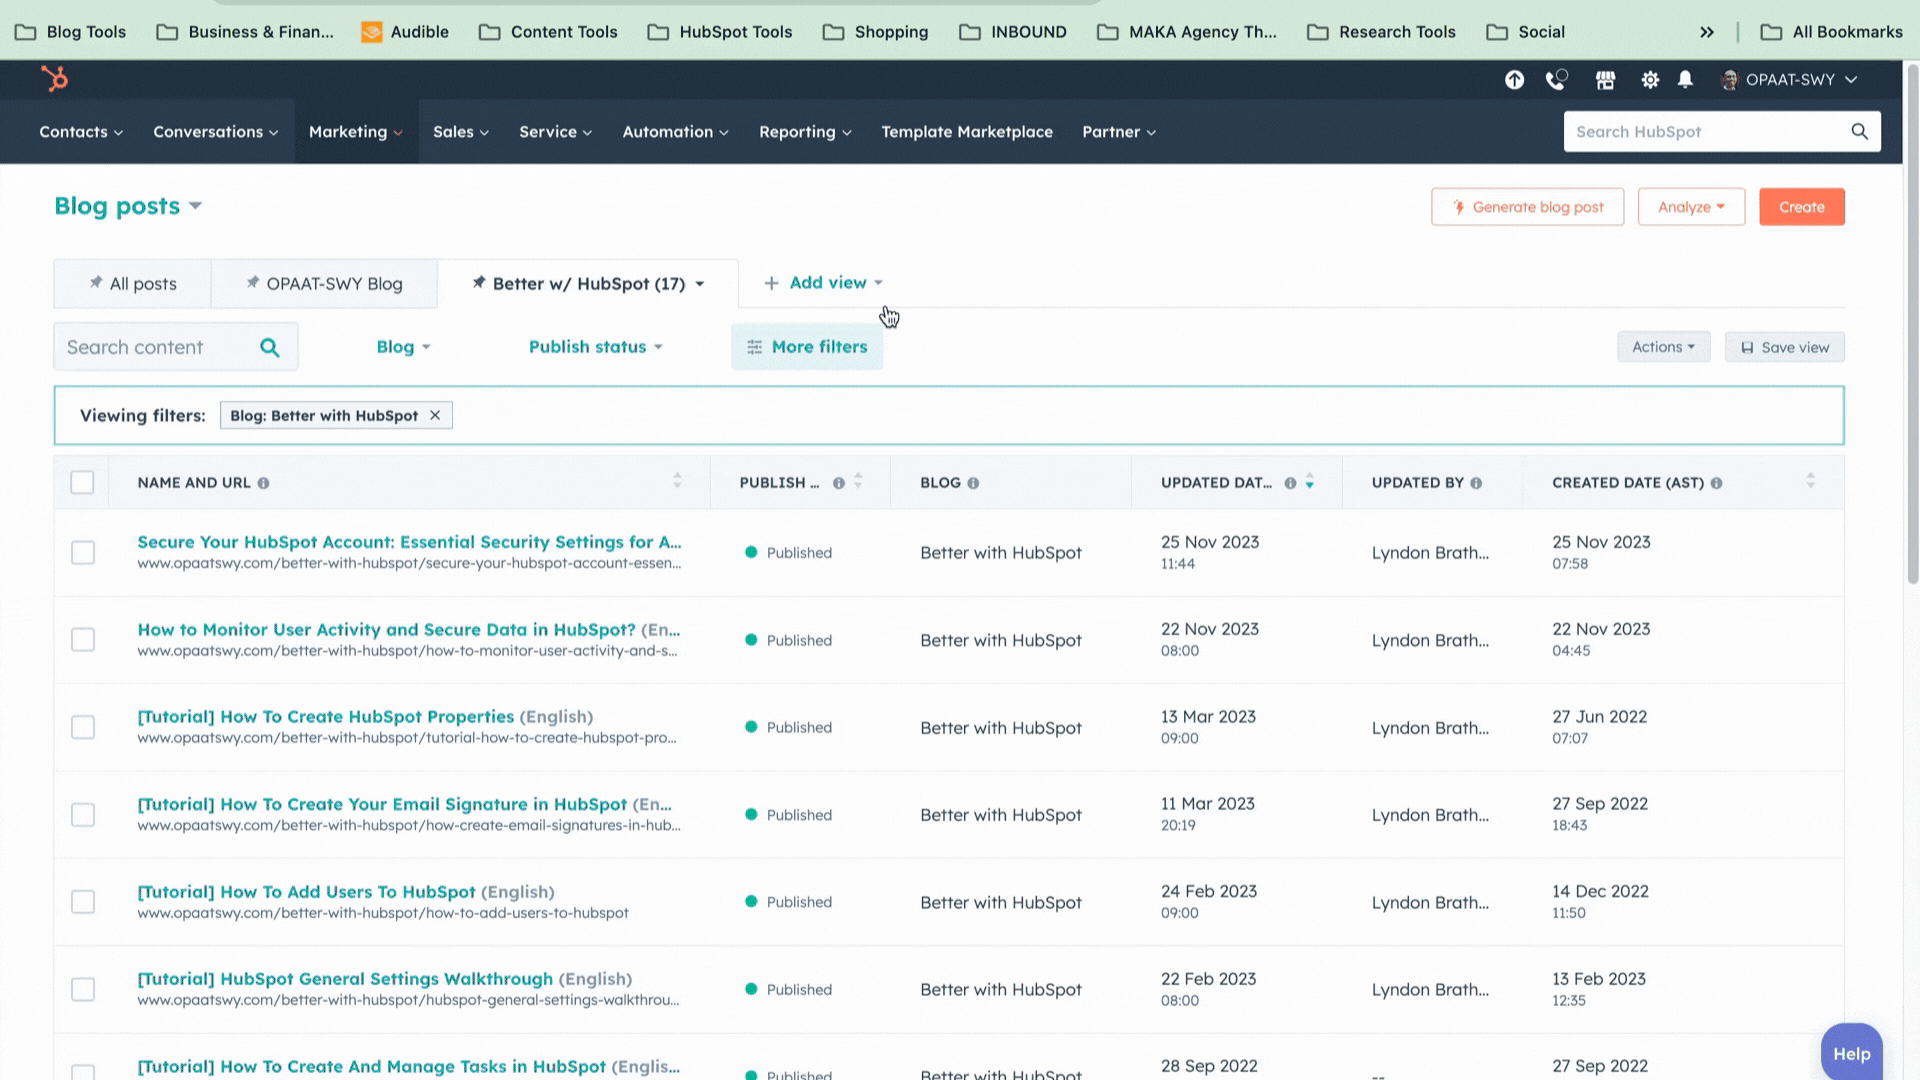The width and height of the screenshot is (1920, 1080).
Task: Open the Automation menu
Action: point(675,132)
